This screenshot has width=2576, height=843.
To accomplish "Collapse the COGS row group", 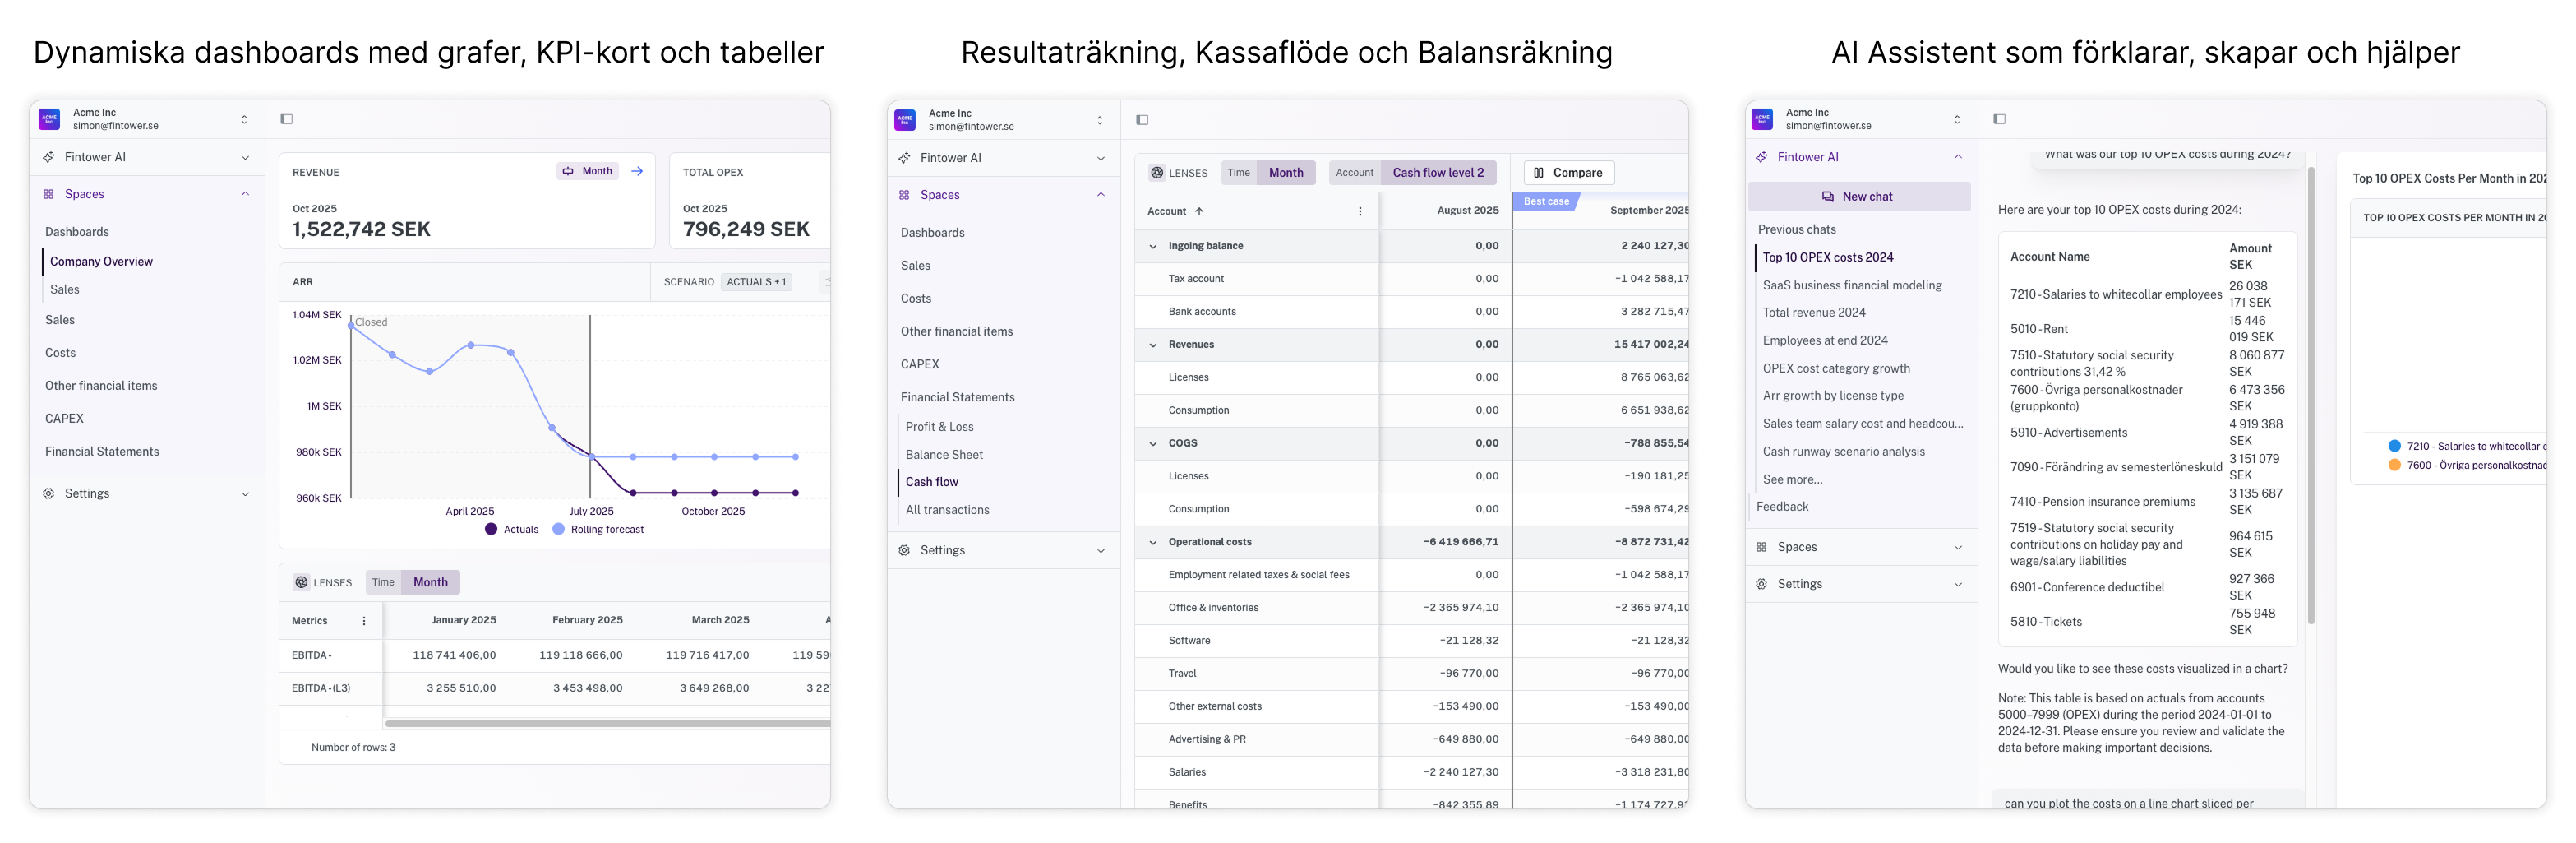I will [x=1153, y=443].
